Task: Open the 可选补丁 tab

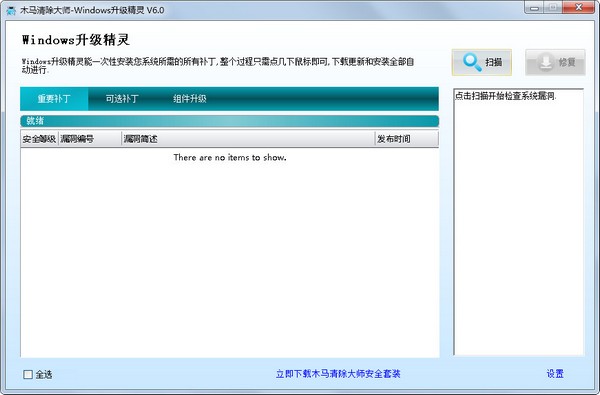Action: pos(122,99)
